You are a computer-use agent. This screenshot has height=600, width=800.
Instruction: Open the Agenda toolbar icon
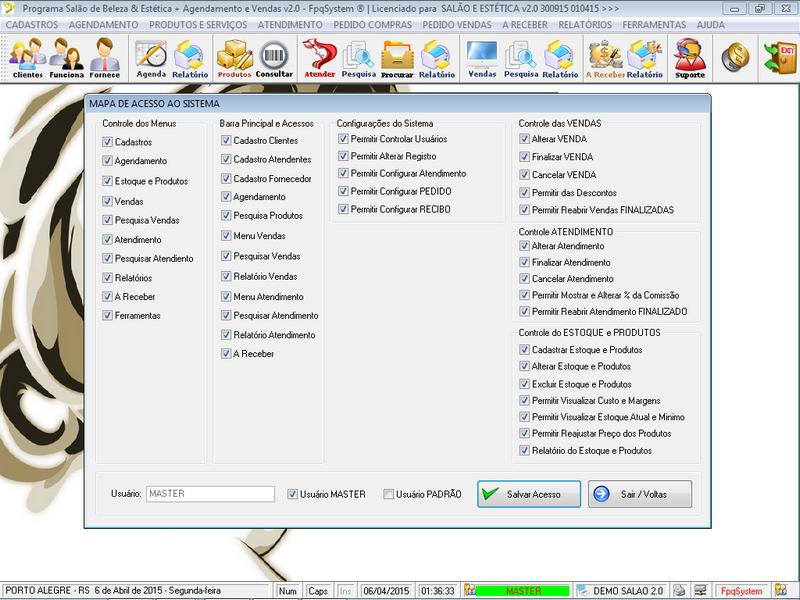pos(151,58)
